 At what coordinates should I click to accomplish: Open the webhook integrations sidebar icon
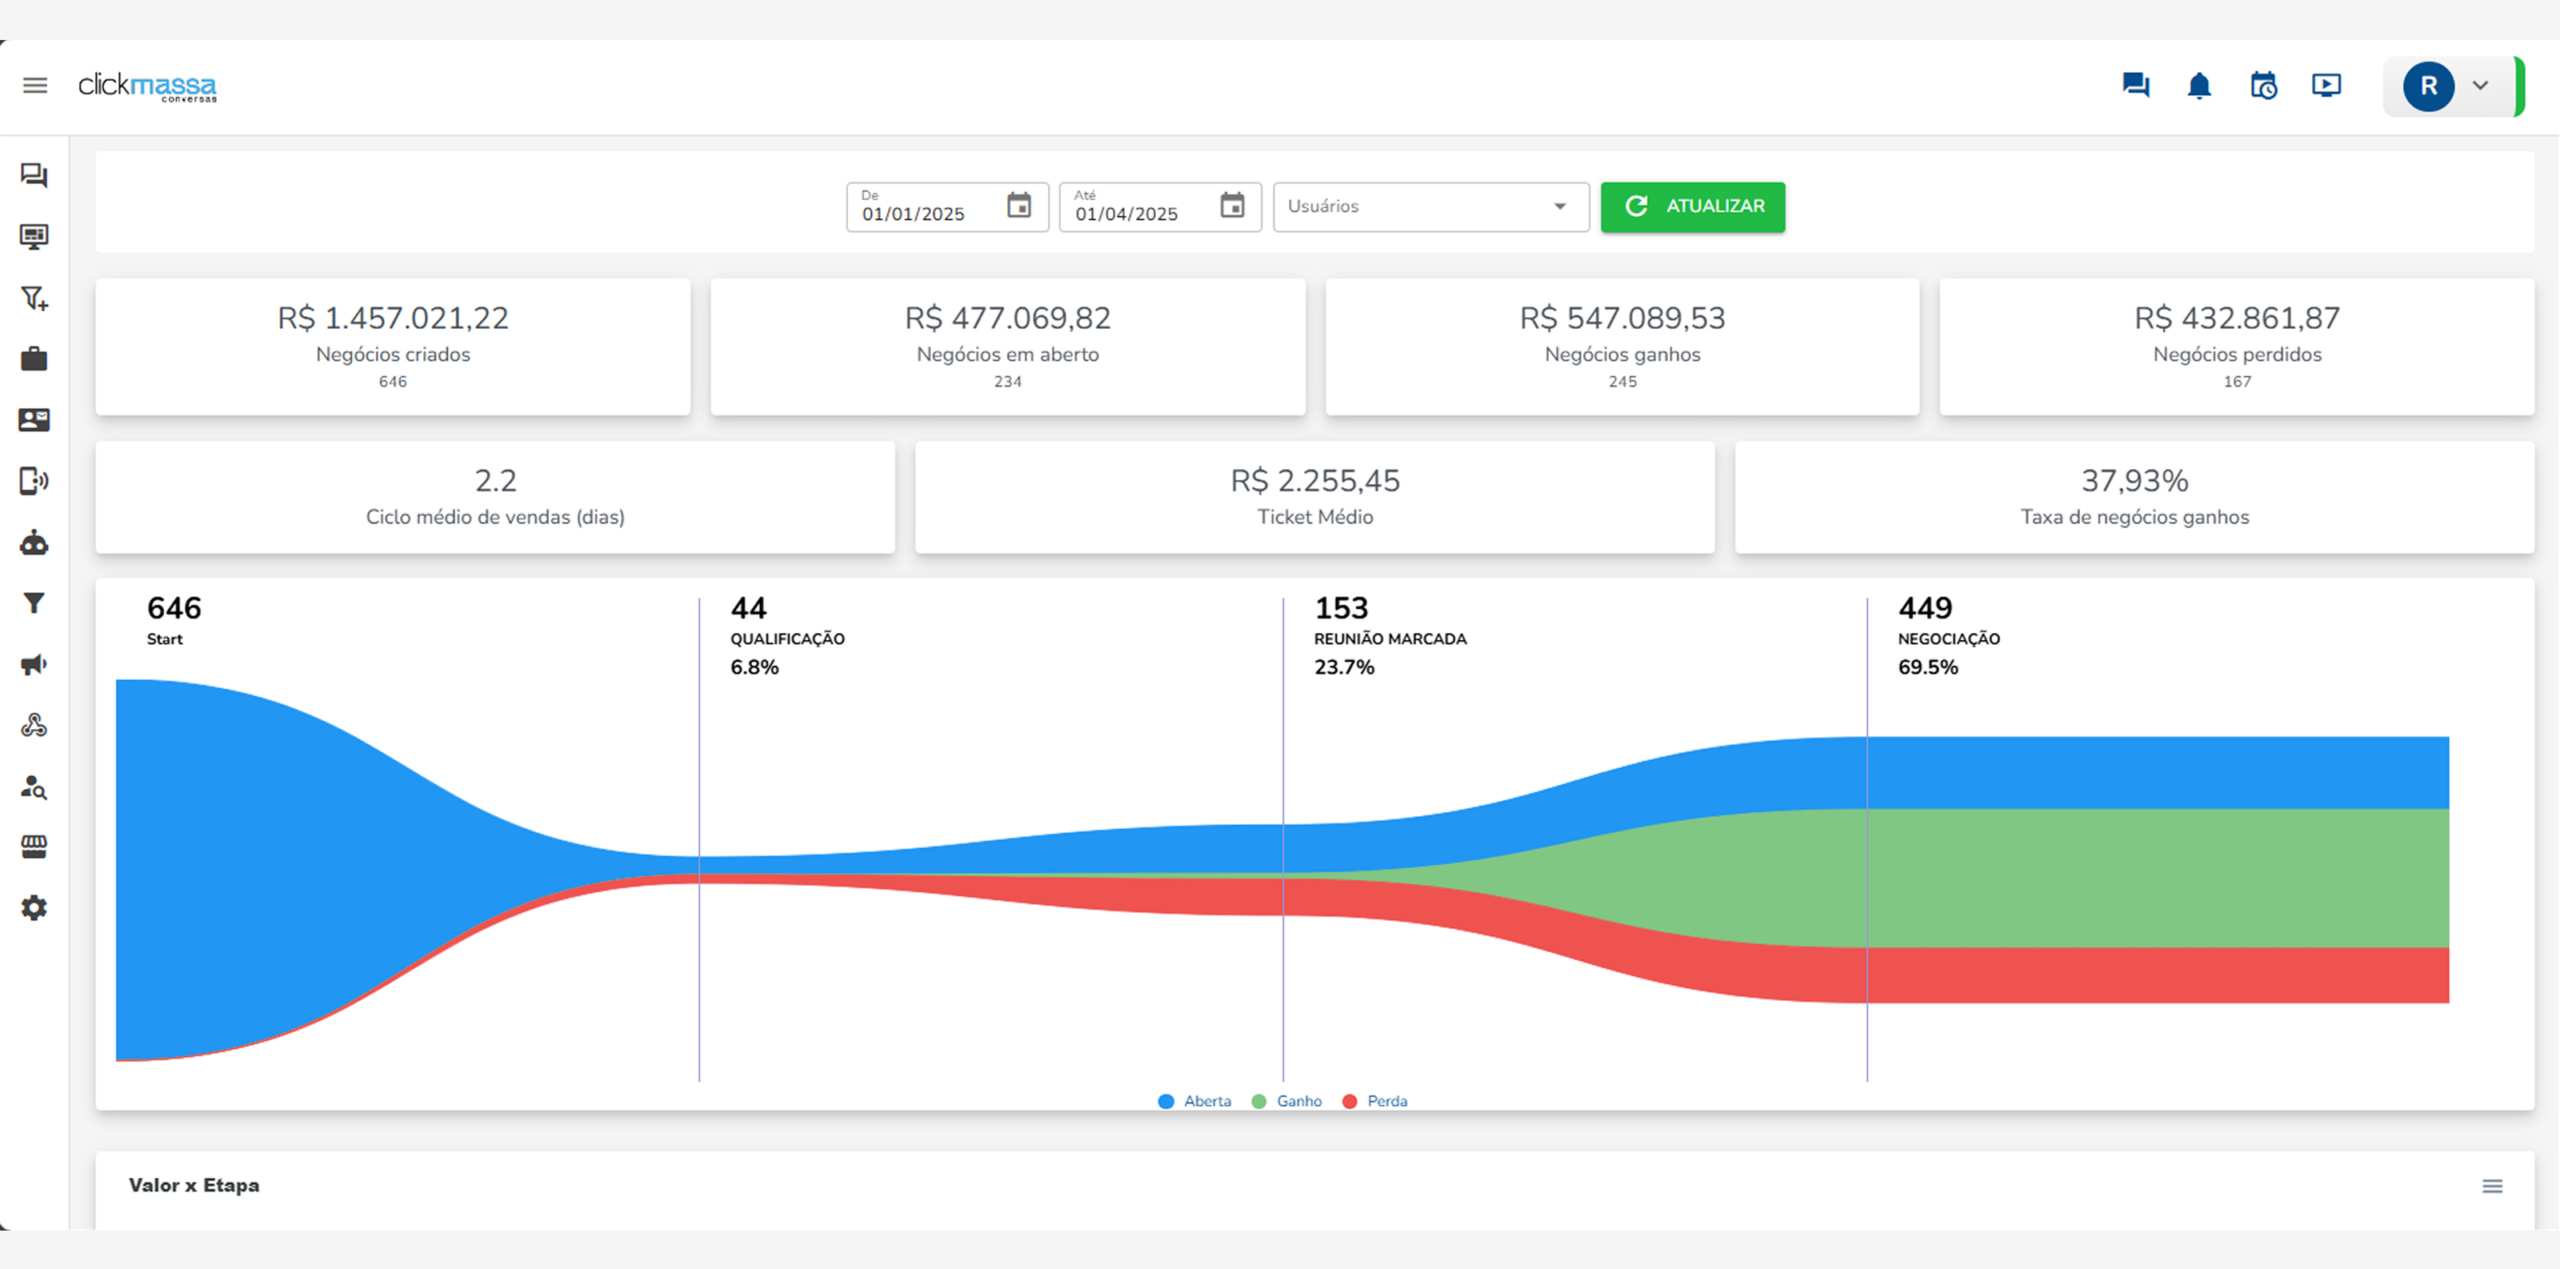click(34, 726)
